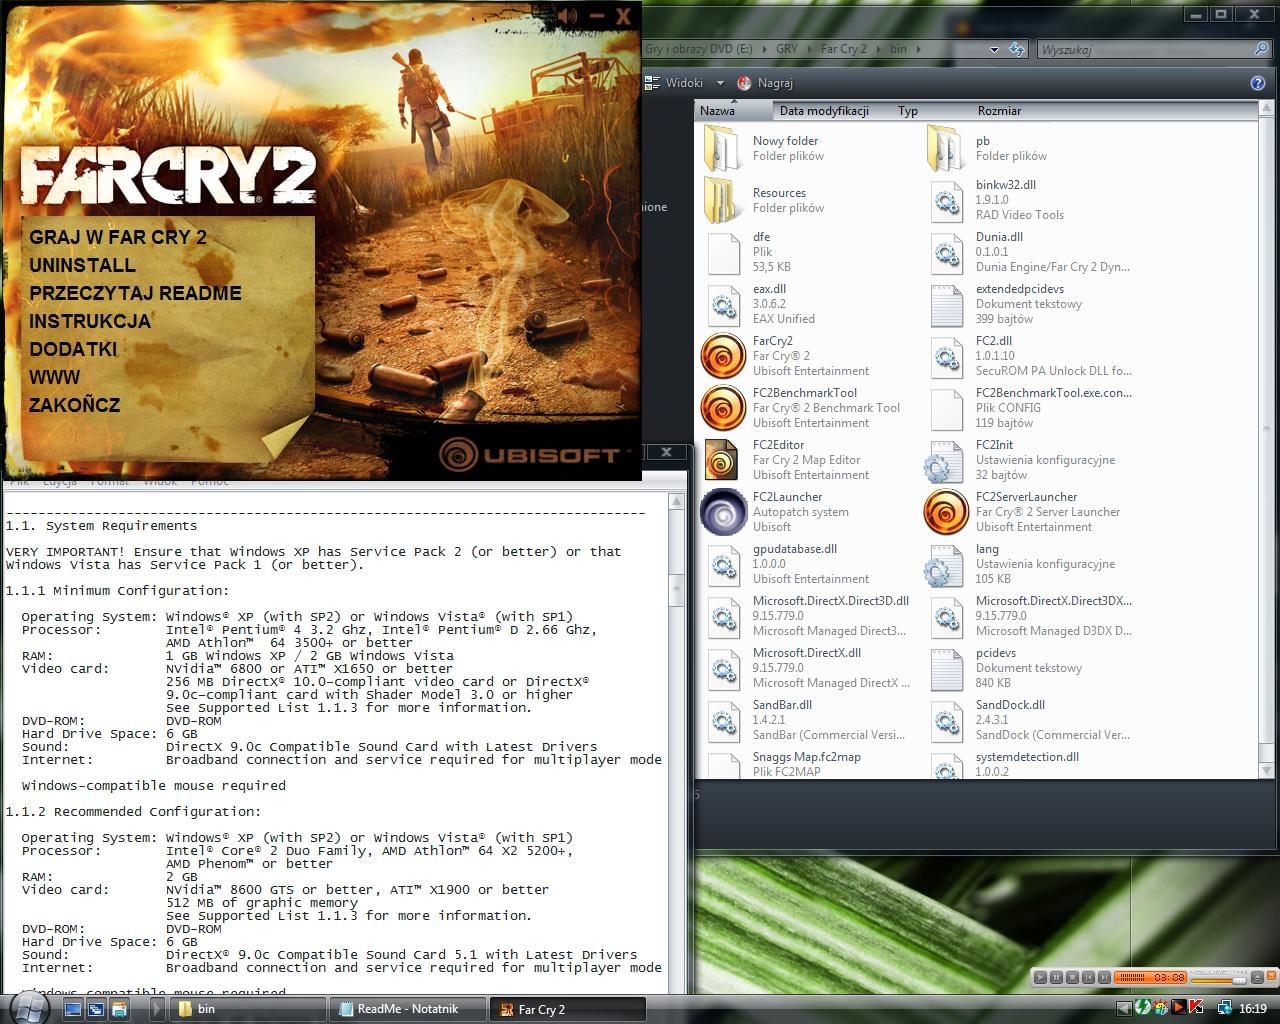Open the Resources folder icon
1280x1024 pixels.
723,200
